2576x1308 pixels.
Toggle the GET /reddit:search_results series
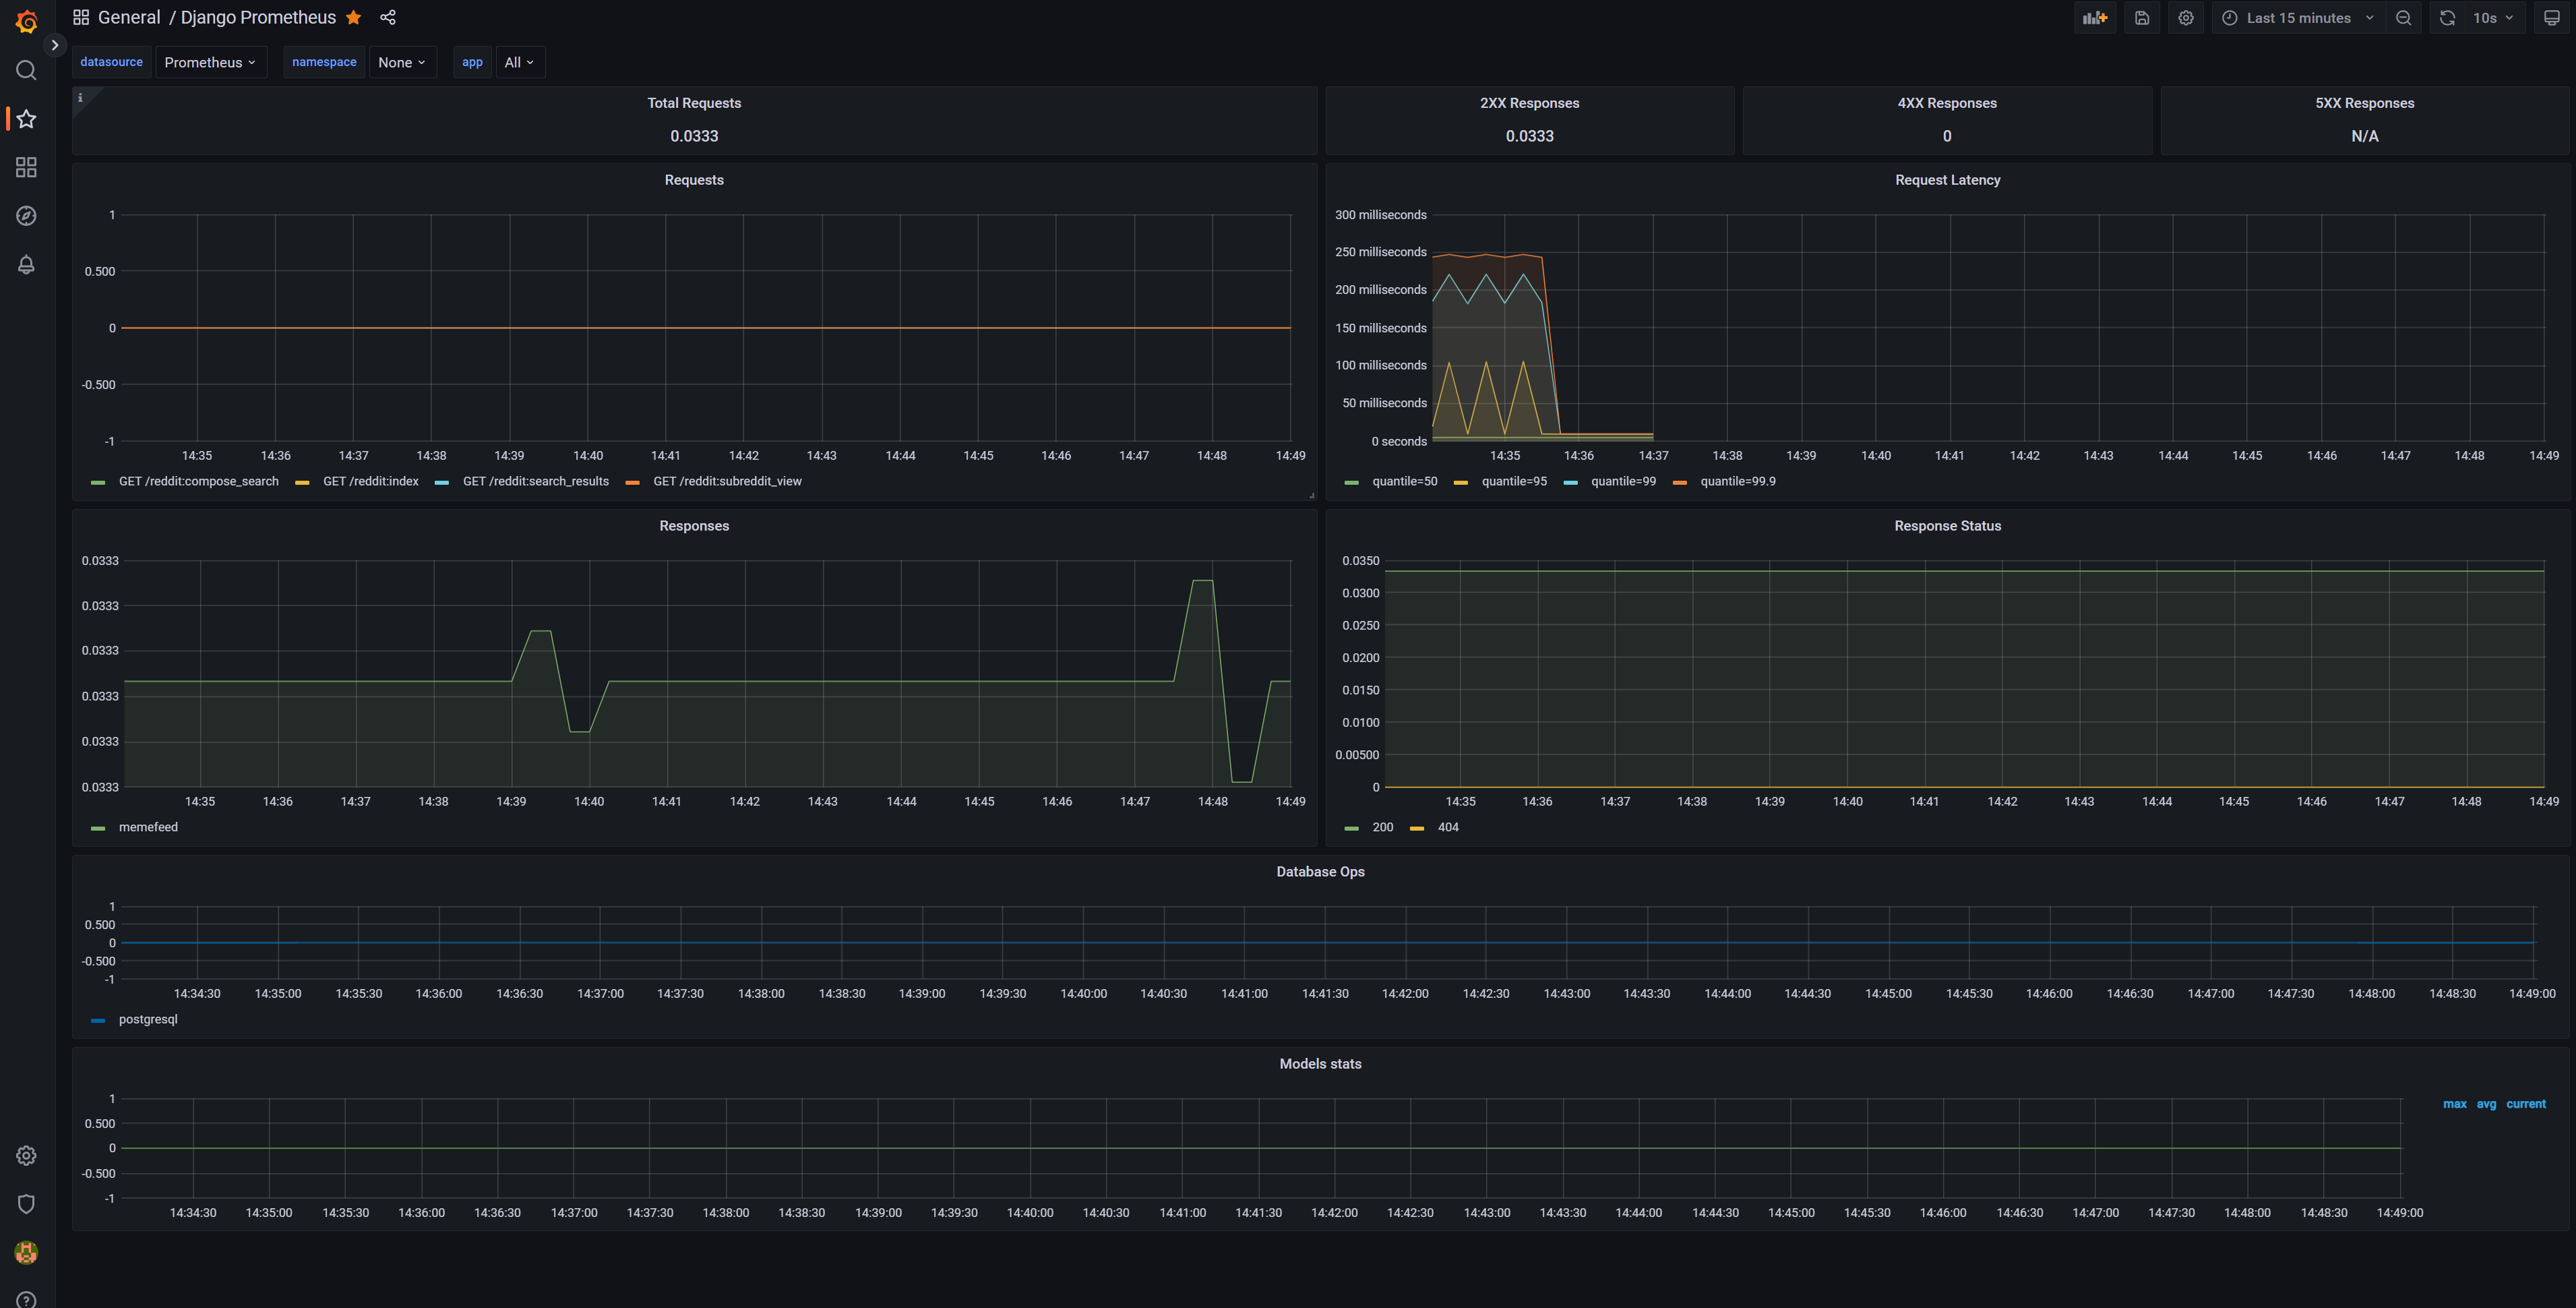coord(535,481)
